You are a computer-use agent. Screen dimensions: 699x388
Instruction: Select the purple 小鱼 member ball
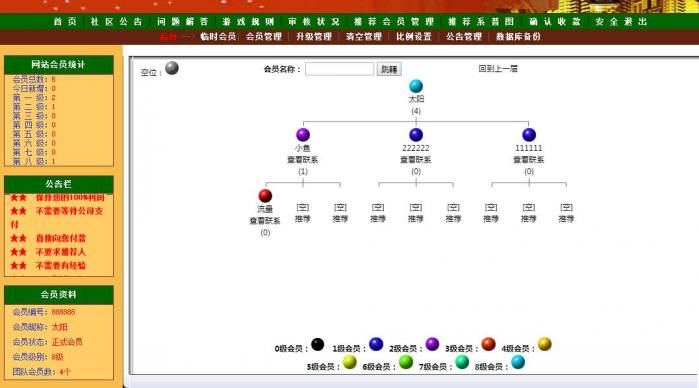[303, 135]
